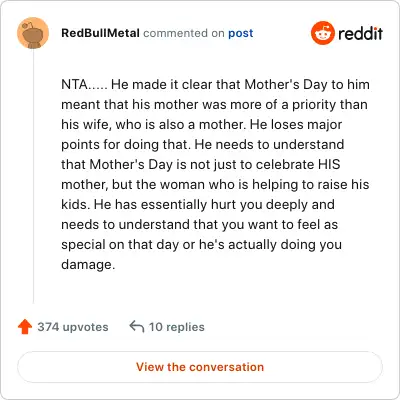400x400 pixels.
Task: Click "NTA" at the start of the comment
Action: [x=75, y=84]
